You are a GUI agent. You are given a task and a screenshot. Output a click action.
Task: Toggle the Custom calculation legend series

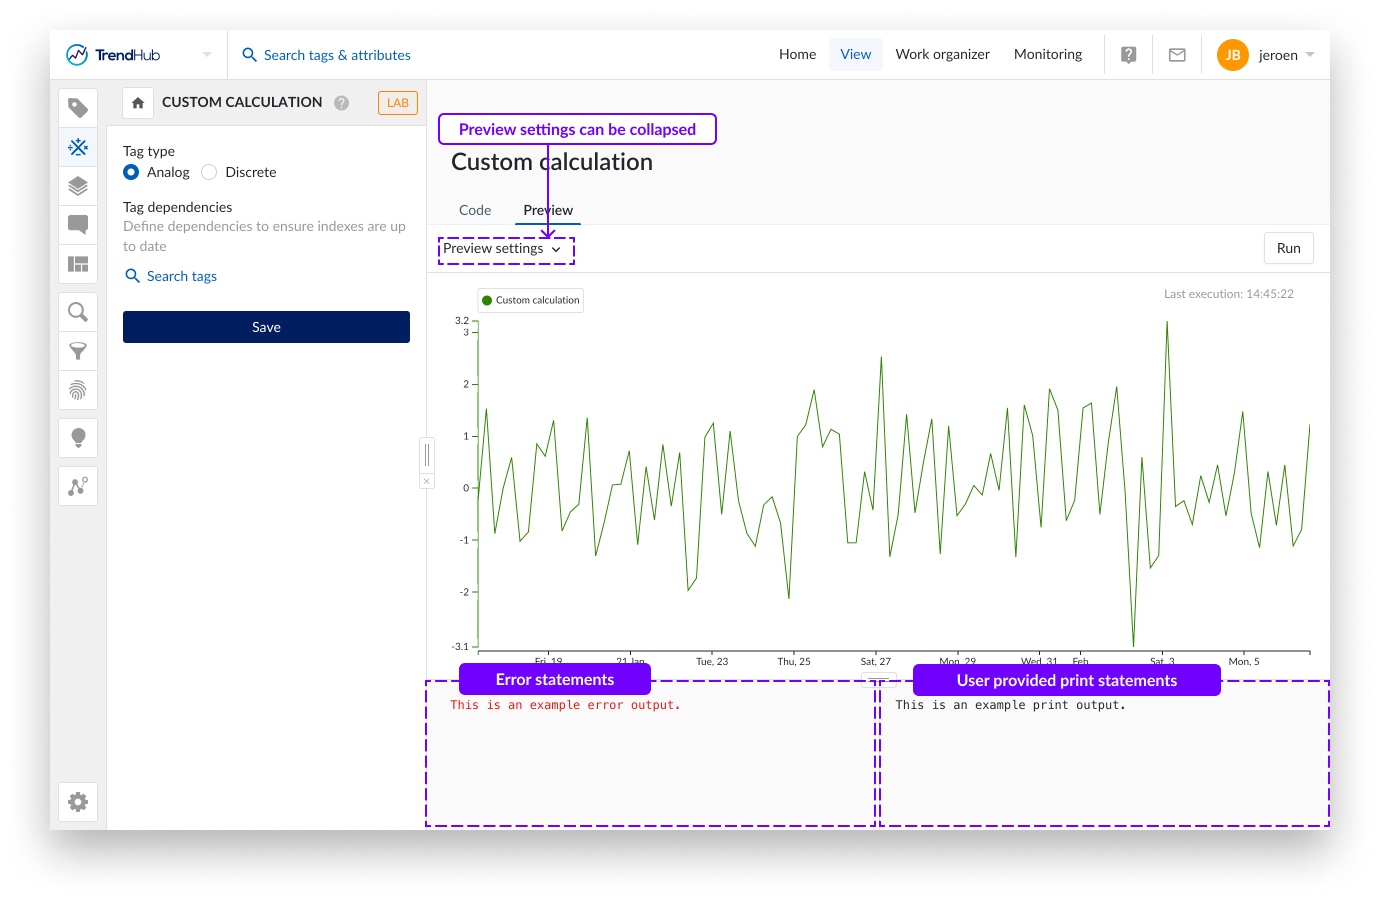coord(531,300)
